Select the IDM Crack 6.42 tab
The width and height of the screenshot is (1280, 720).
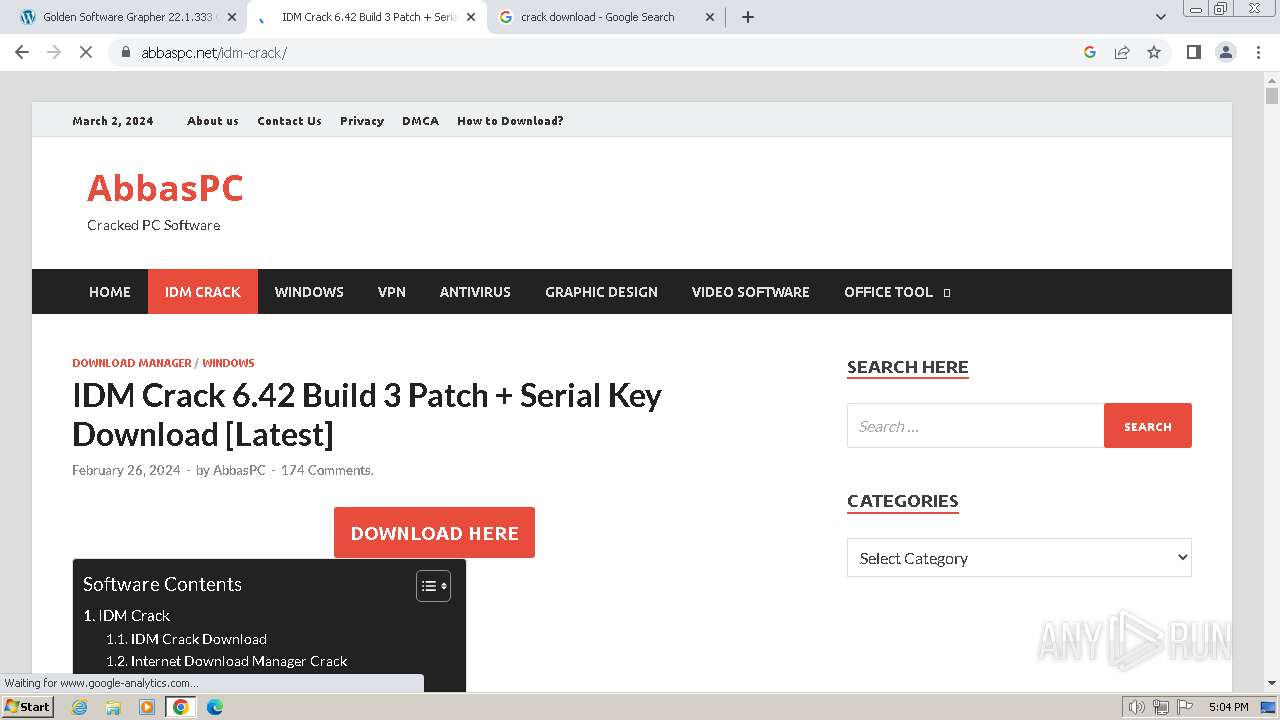(366, 17)
